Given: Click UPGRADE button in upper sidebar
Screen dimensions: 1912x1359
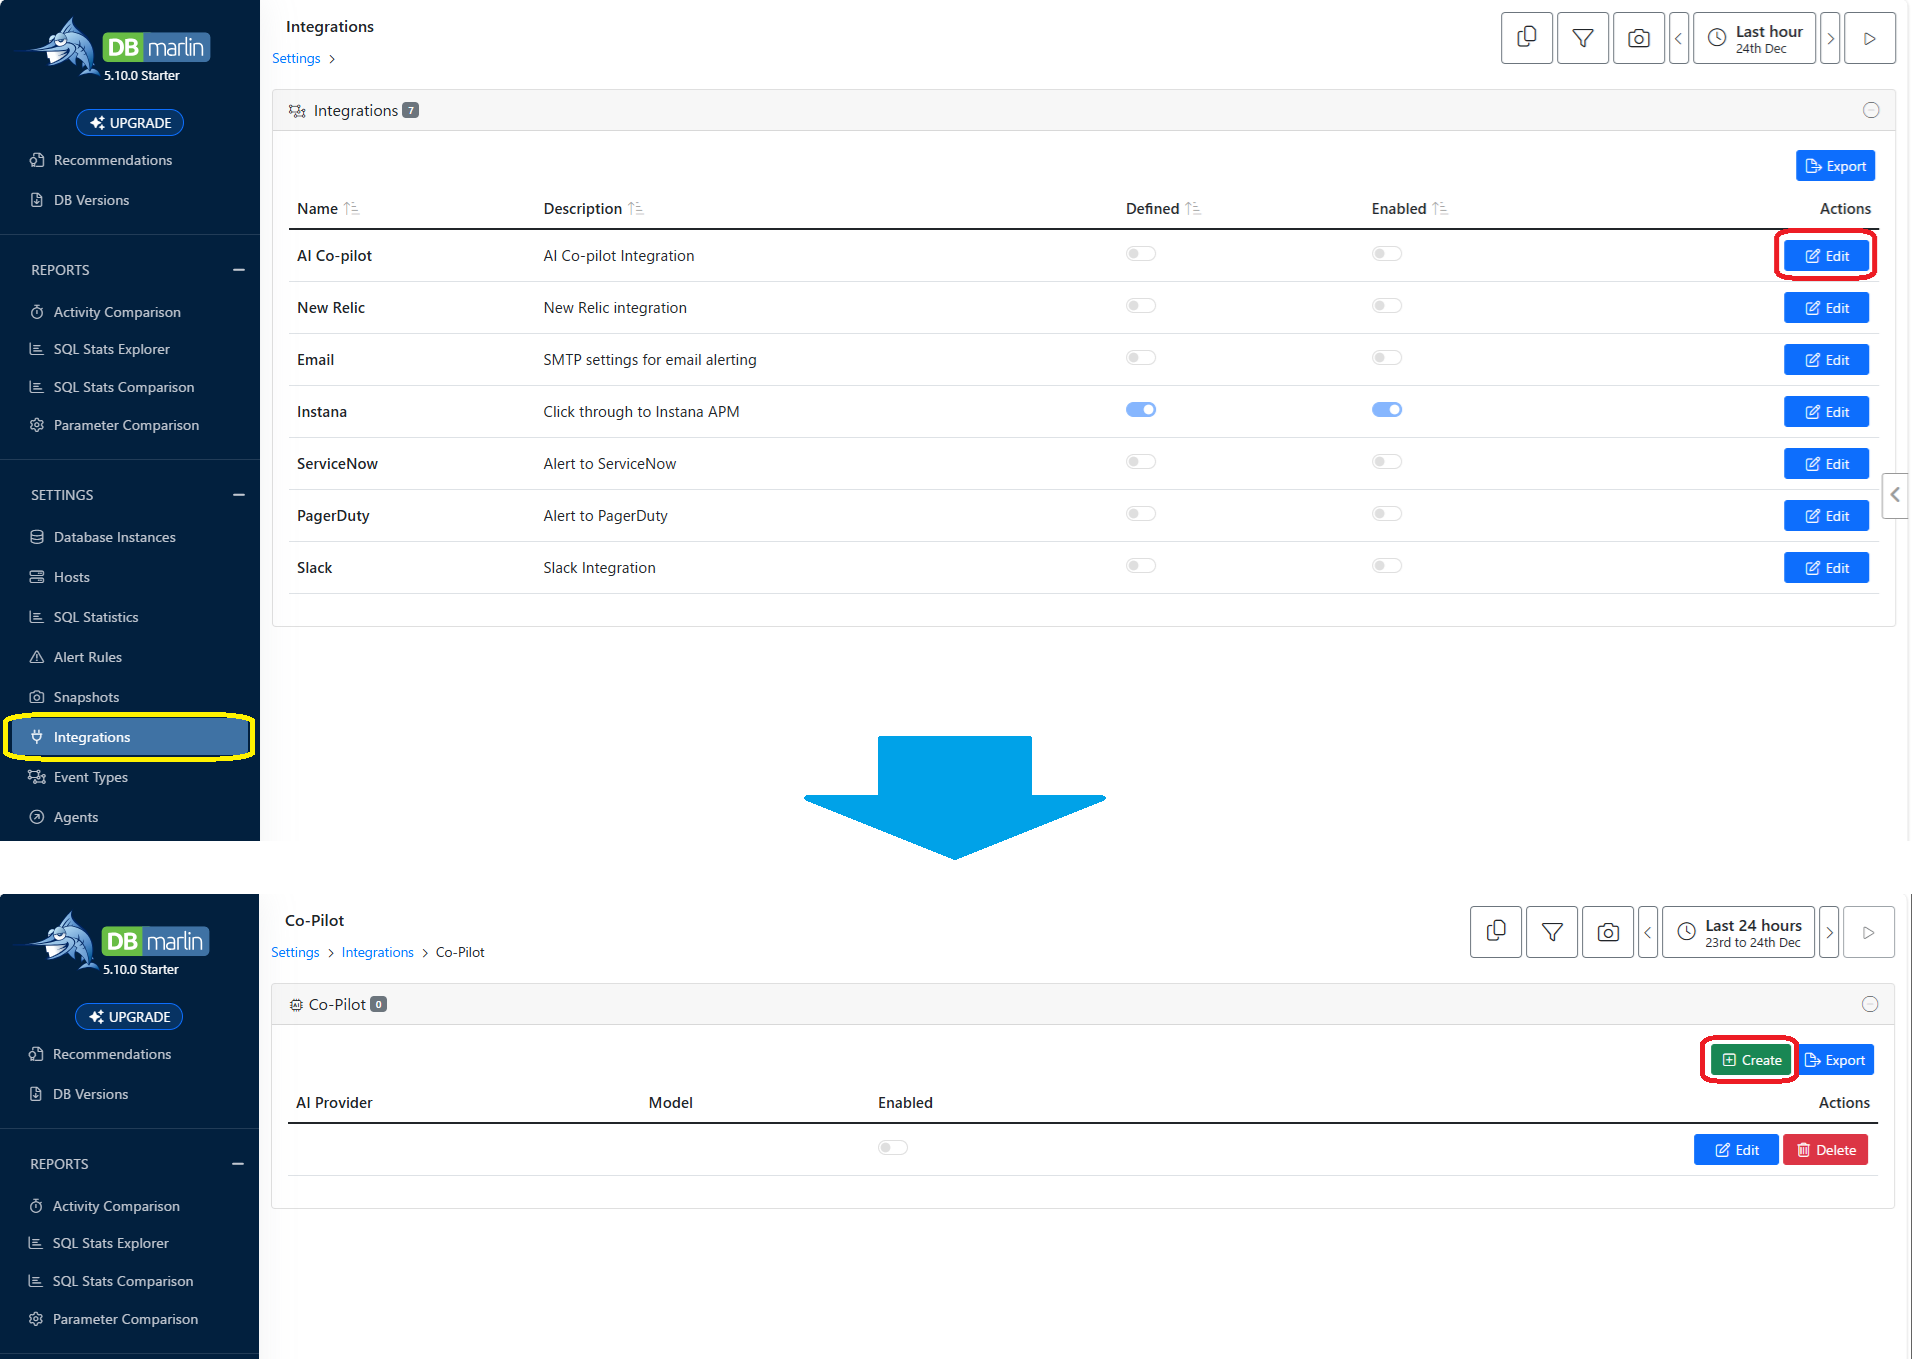Looking at the screenshot, I should coord(130,123).
